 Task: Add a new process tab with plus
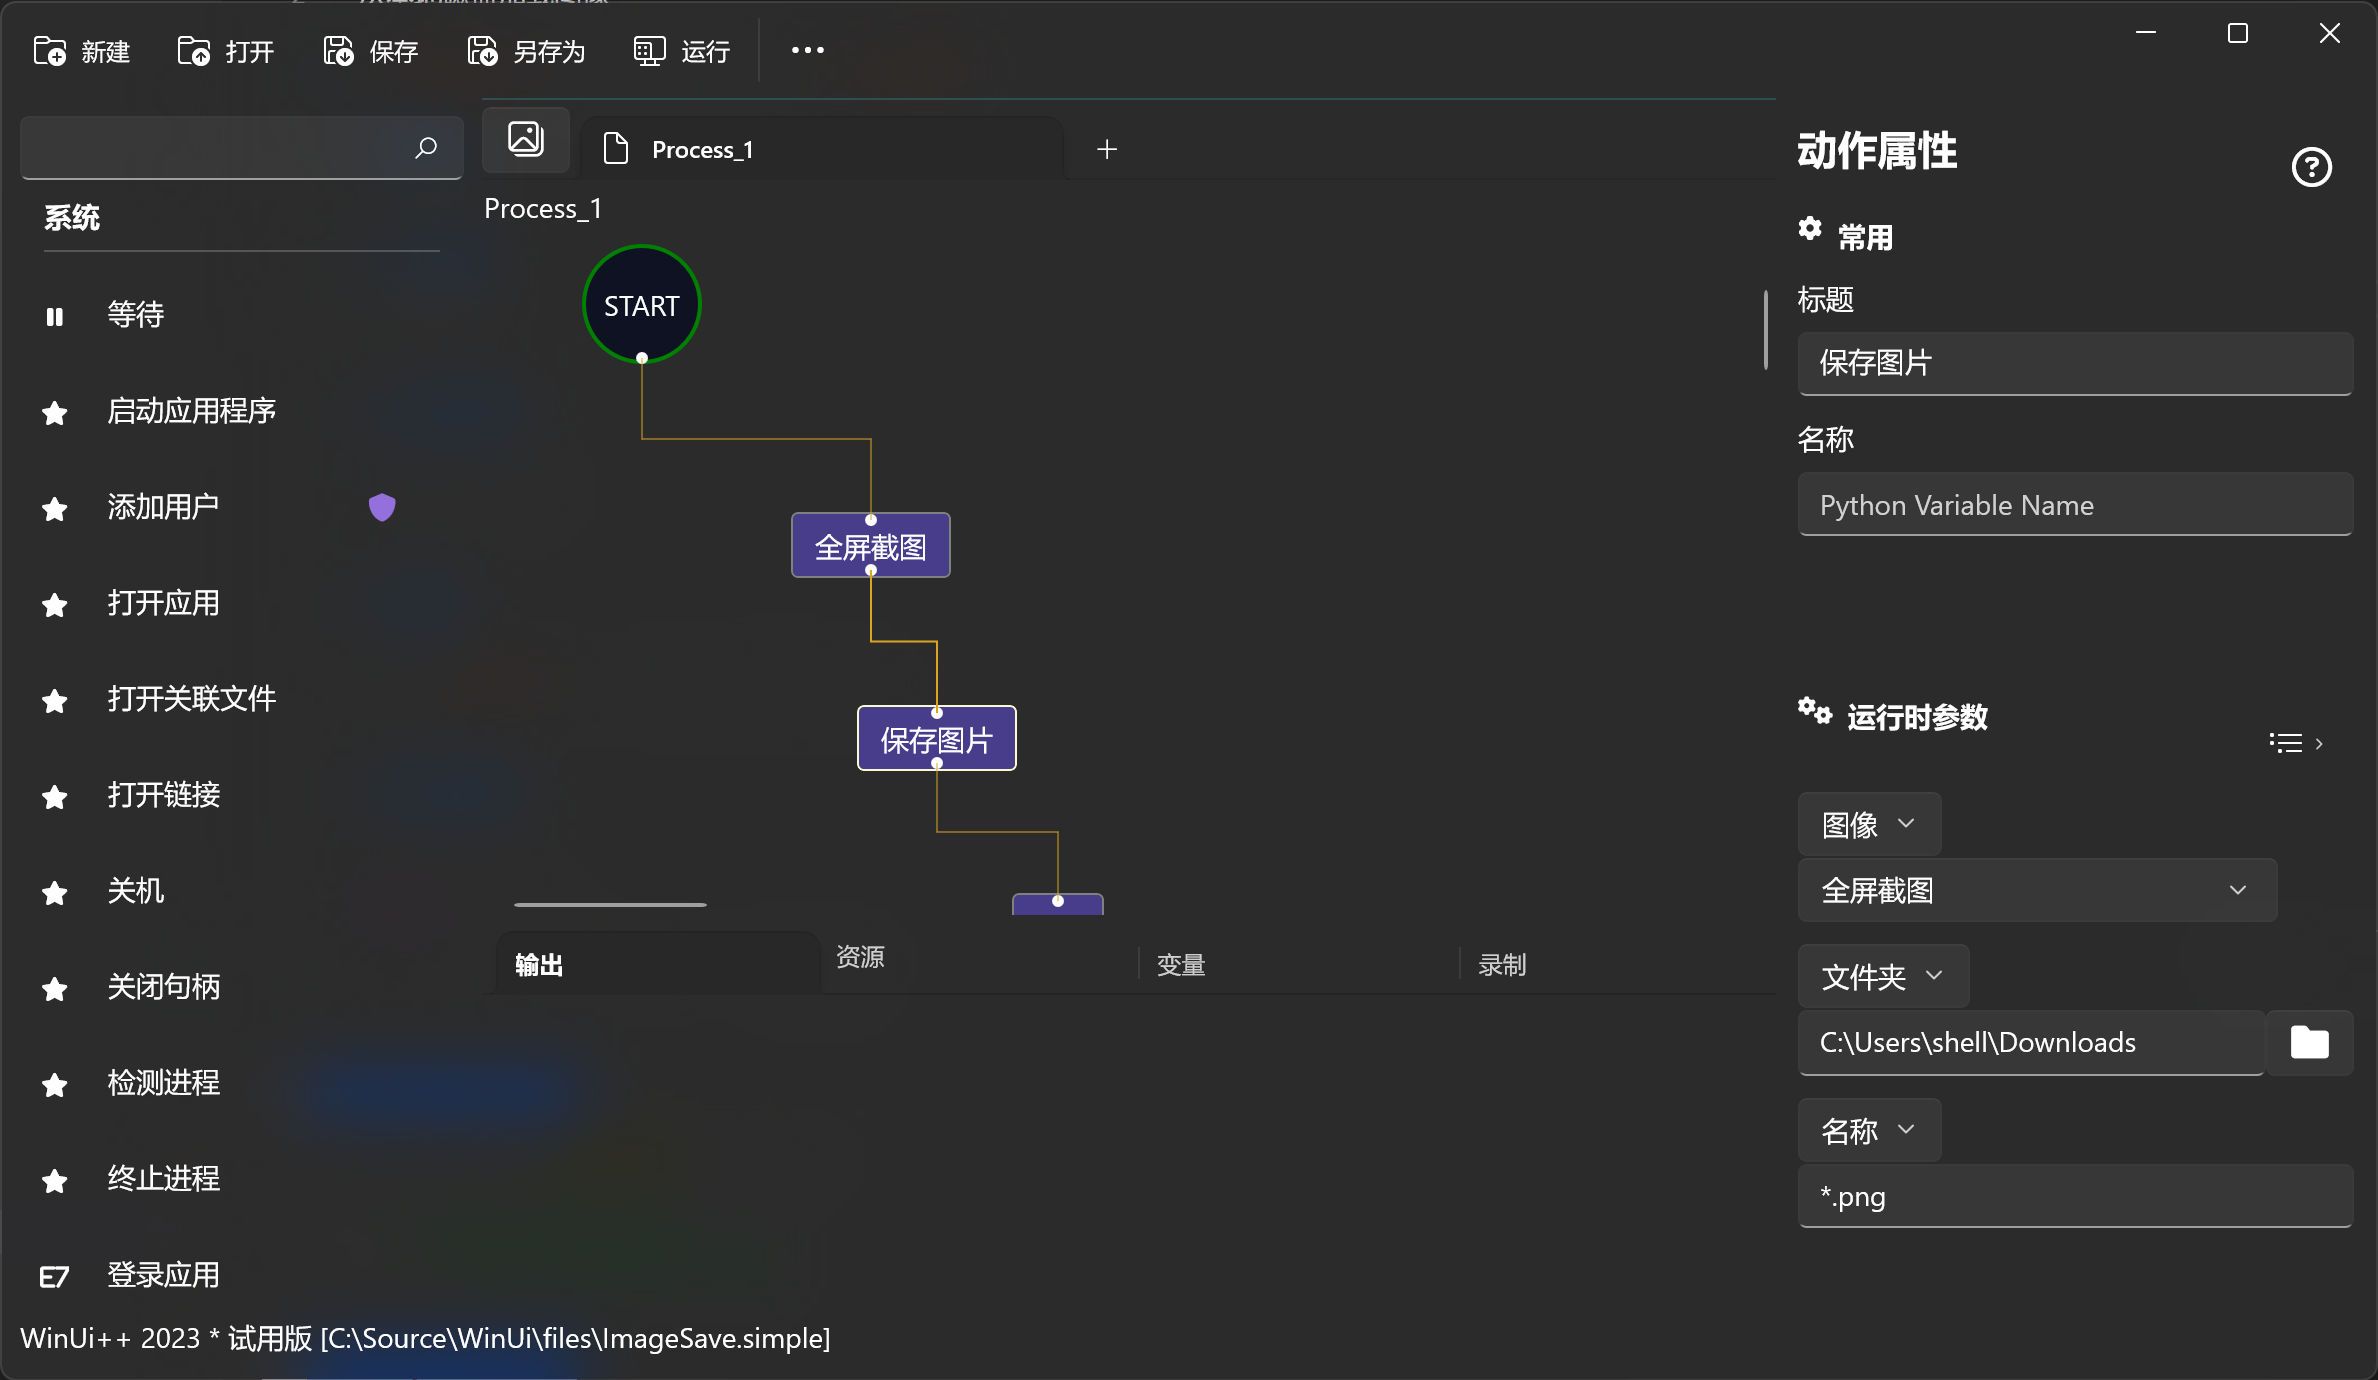1106,149
